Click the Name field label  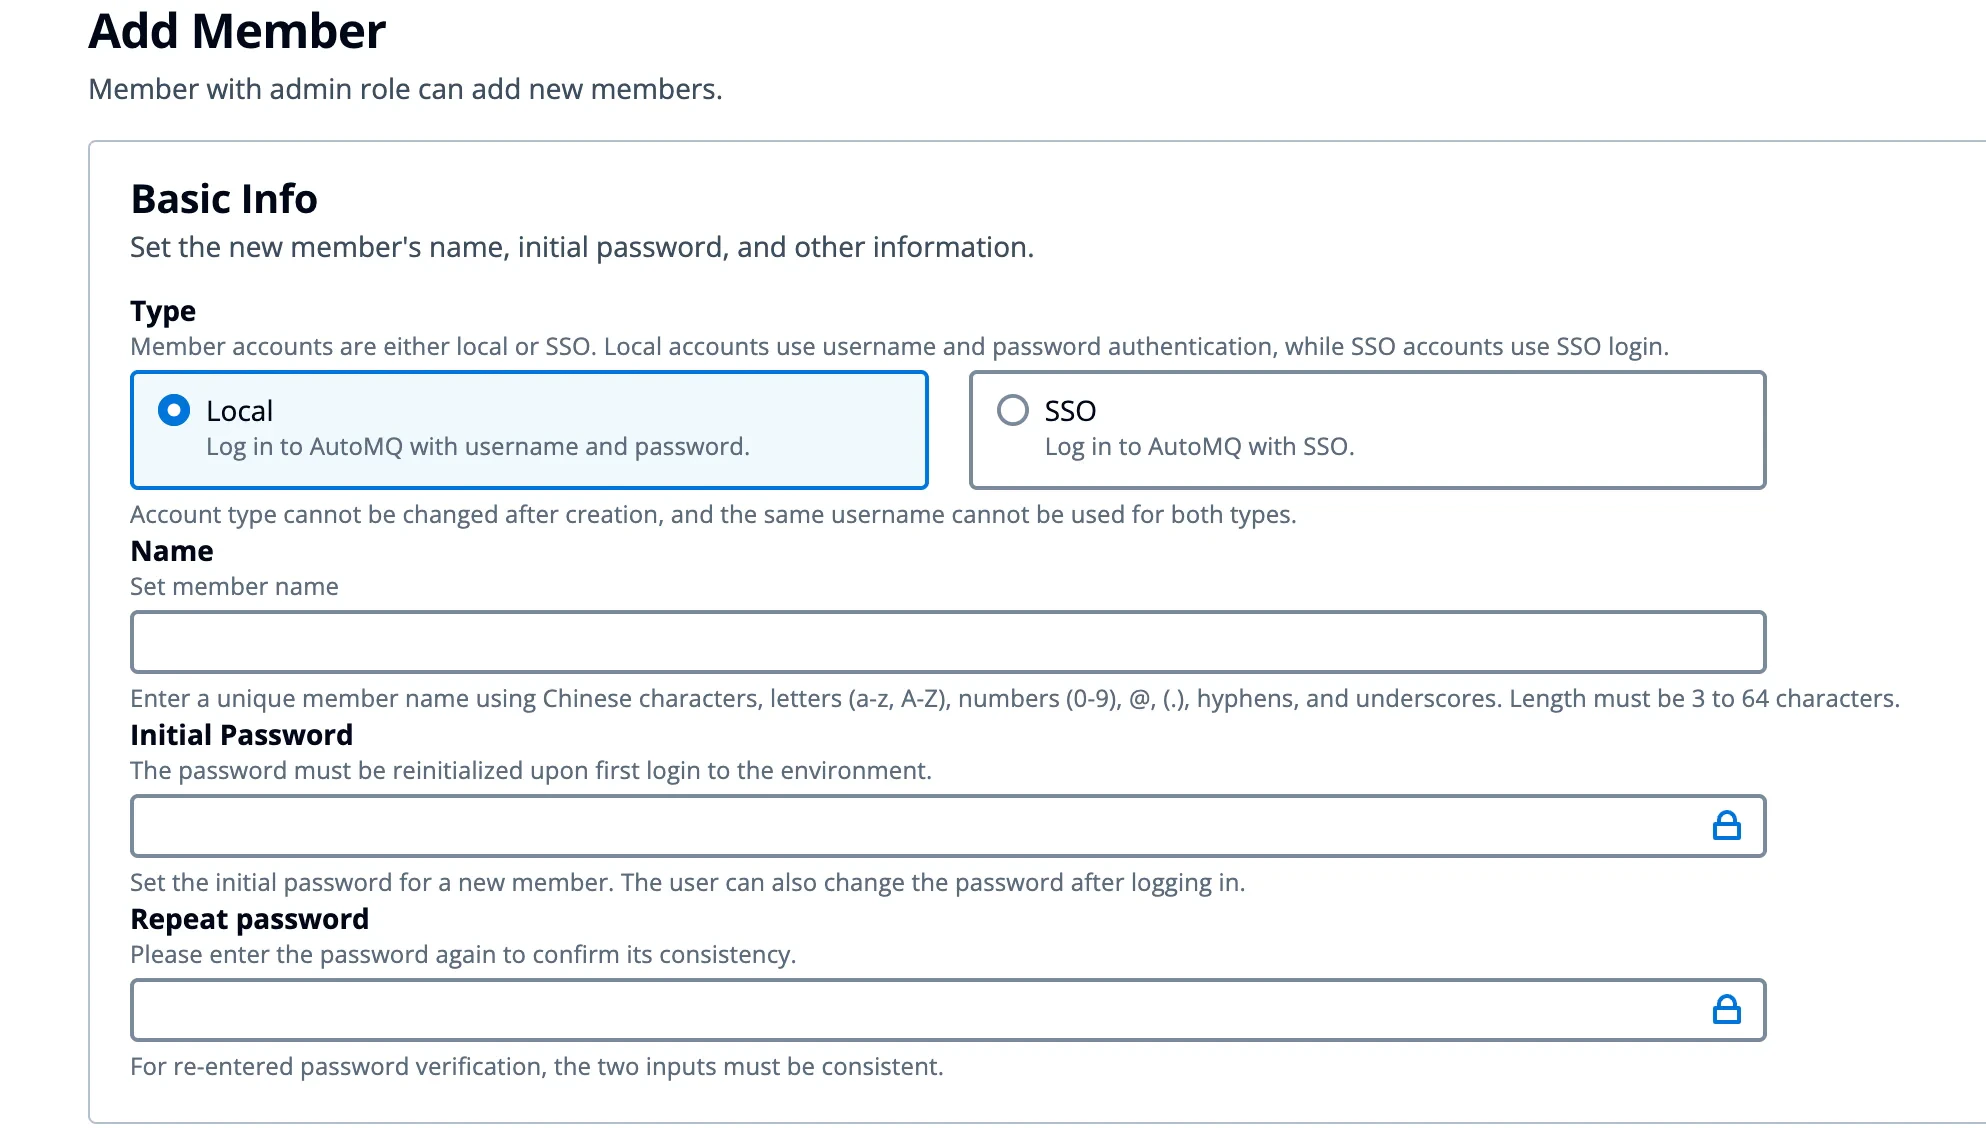[170, 550]
